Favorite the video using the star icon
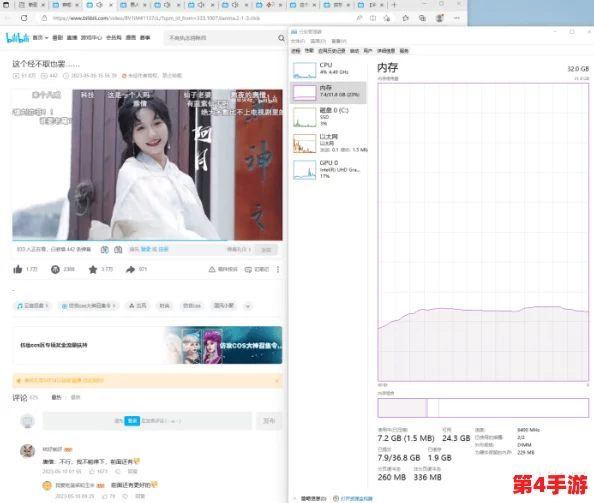This screenshot has width=594, height=503. click(93, 269)
